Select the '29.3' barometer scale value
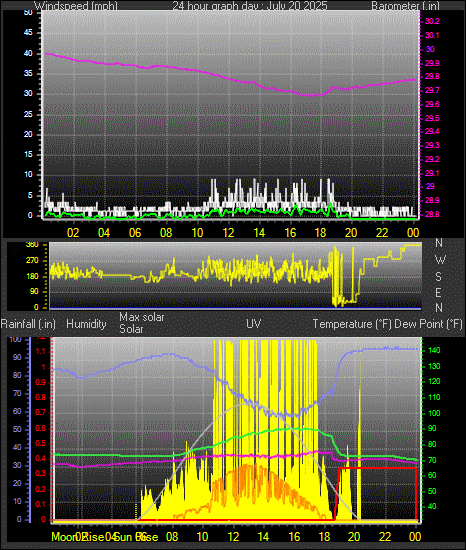466x550 pixels. [432, 145]
